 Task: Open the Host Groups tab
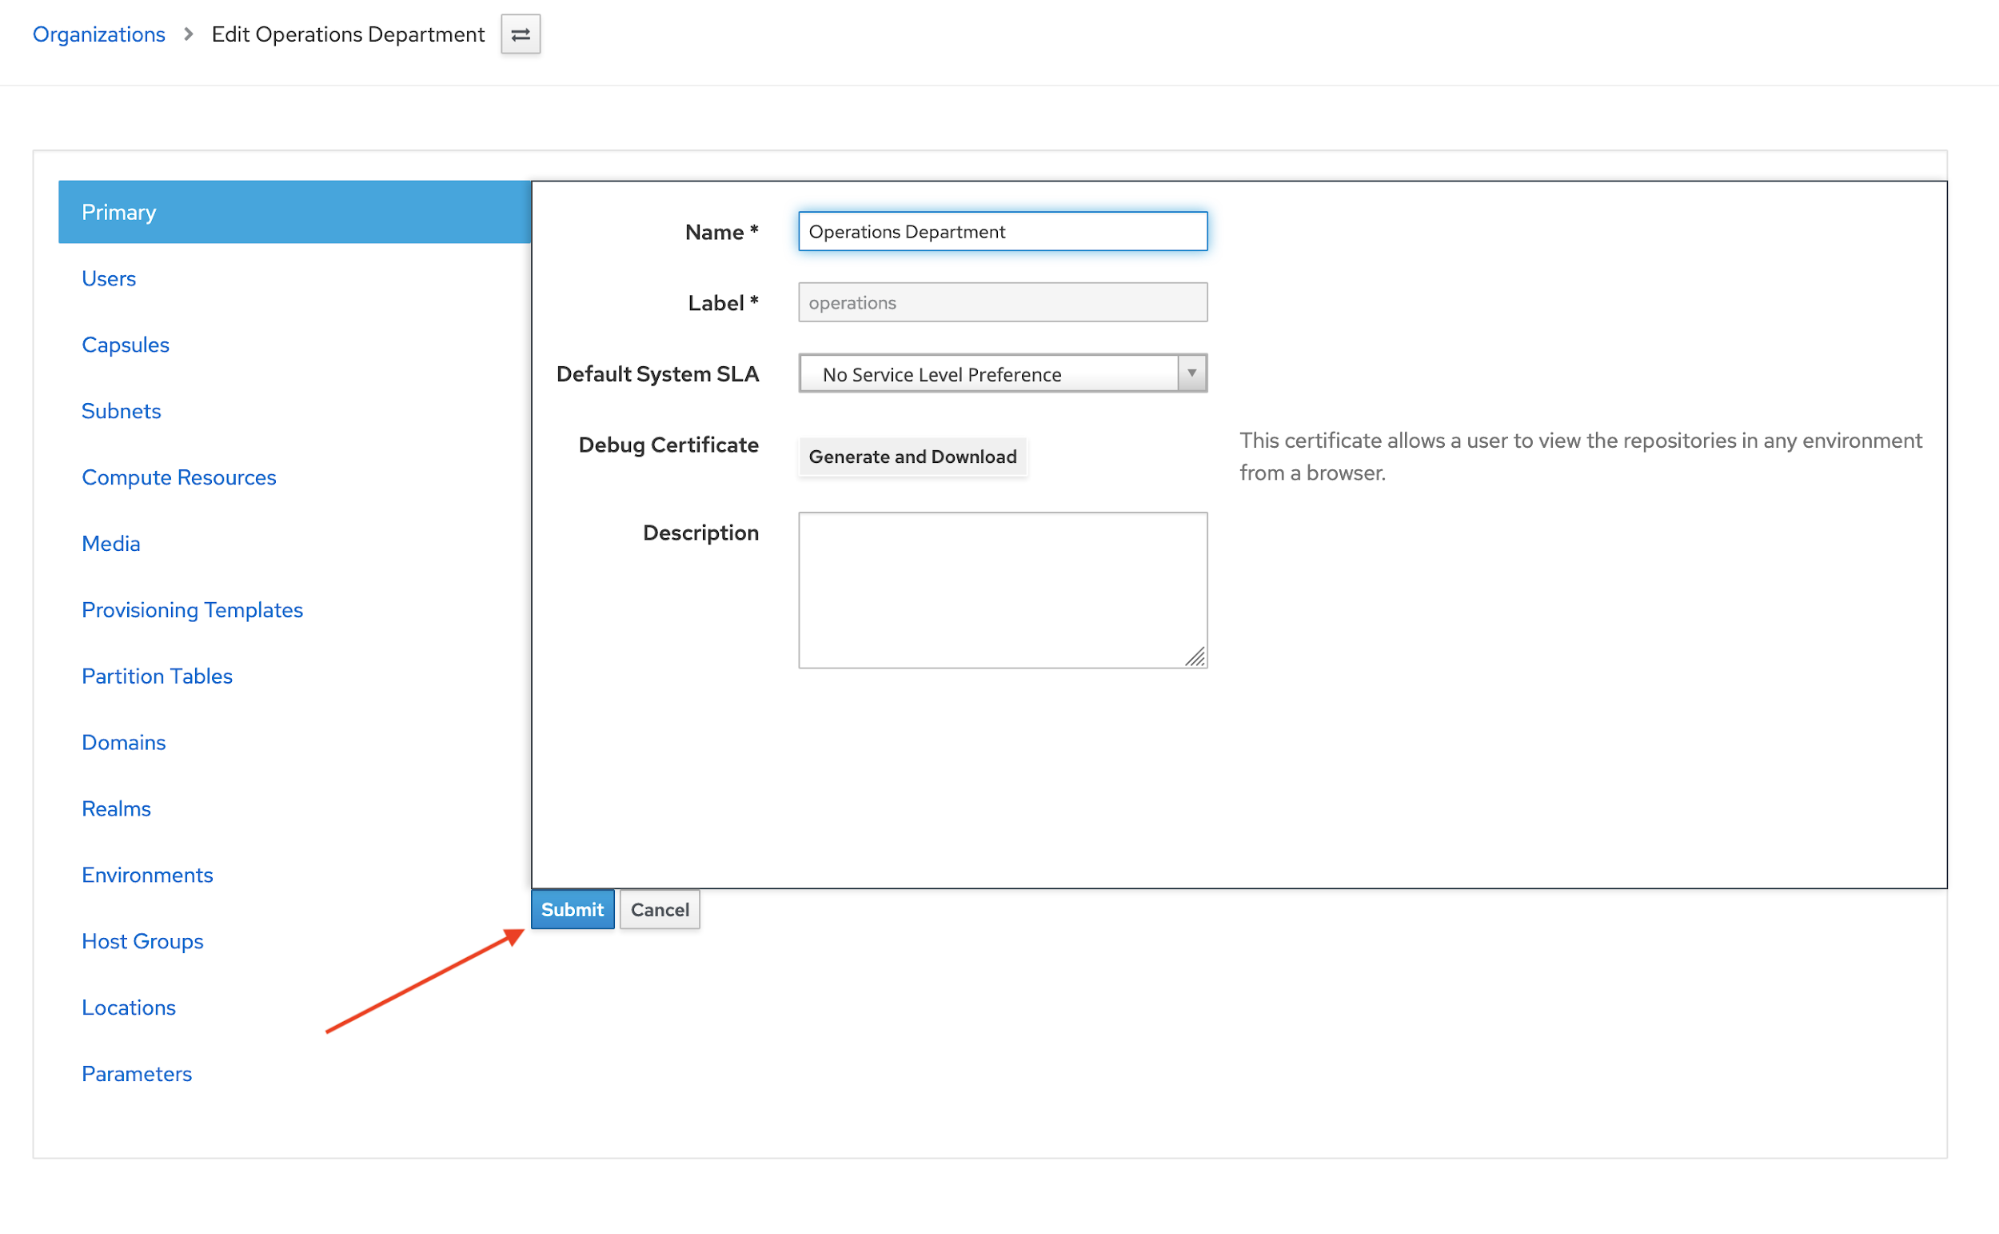click(x=142, y=941)
